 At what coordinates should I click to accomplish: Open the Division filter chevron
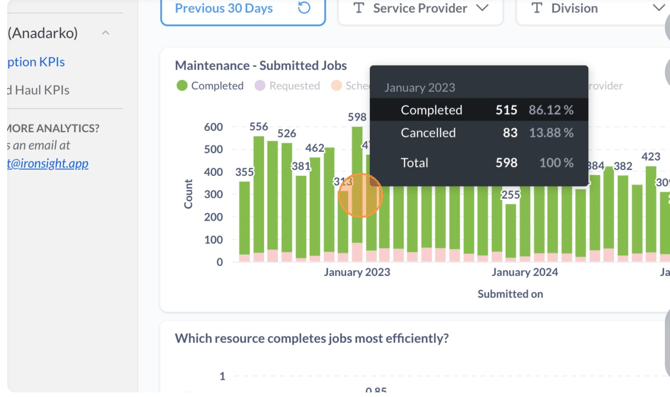pyautogui.click(x=658, y=8)
